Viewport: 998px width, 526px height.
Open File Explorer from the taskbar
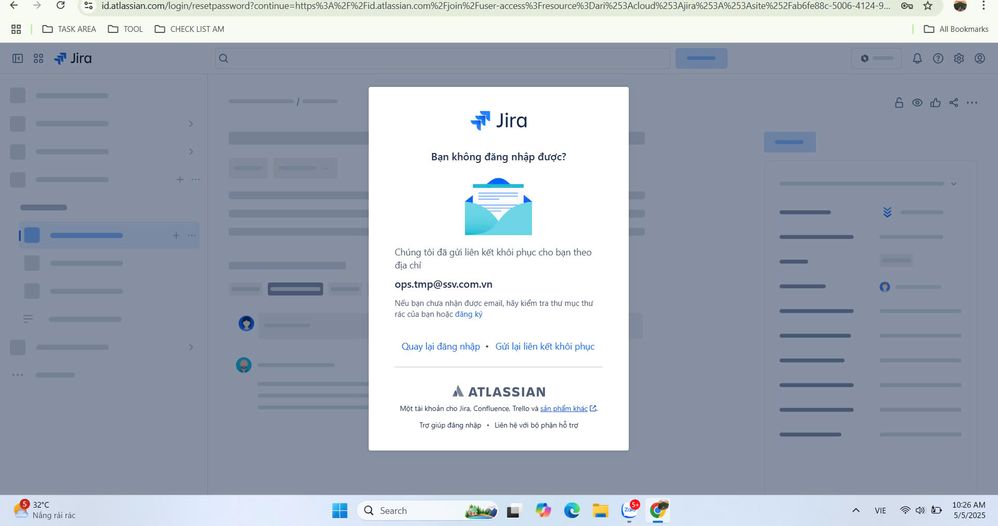pyautogui.click(x=600, y=511)
